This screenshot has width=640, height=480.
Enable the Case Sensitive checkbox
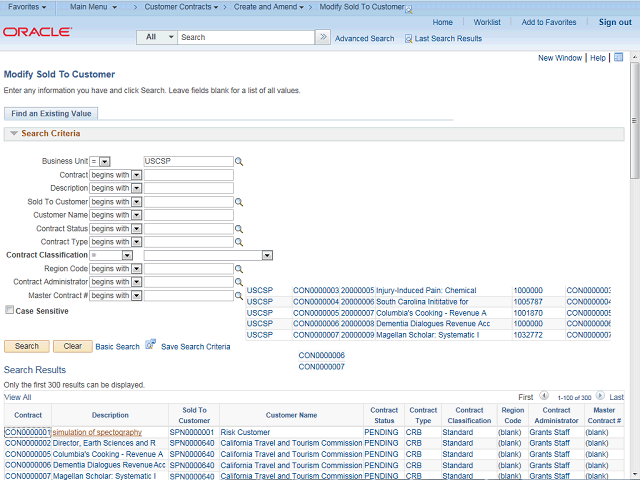tap(9, 311)
